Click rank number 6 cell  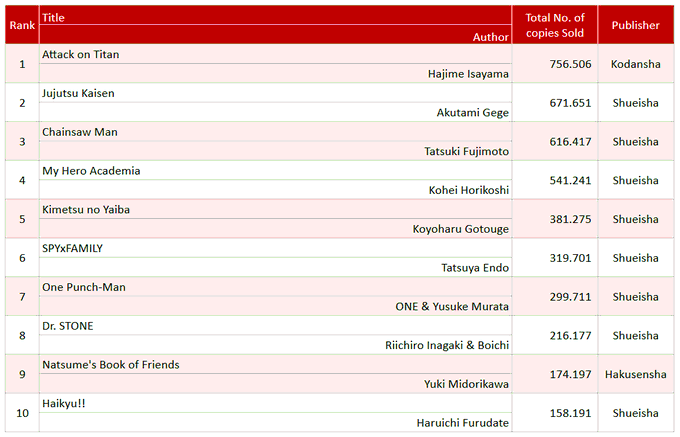click(x=22, y=258)
